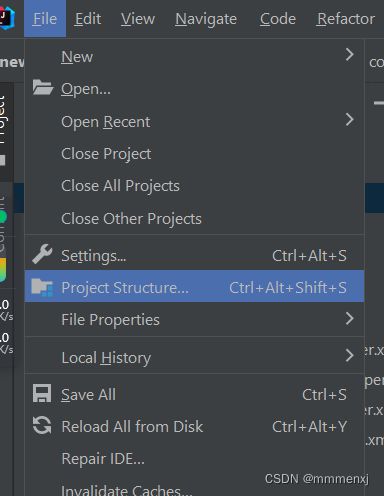
Task: Open the Refactor menu
Action: point(346,19)
